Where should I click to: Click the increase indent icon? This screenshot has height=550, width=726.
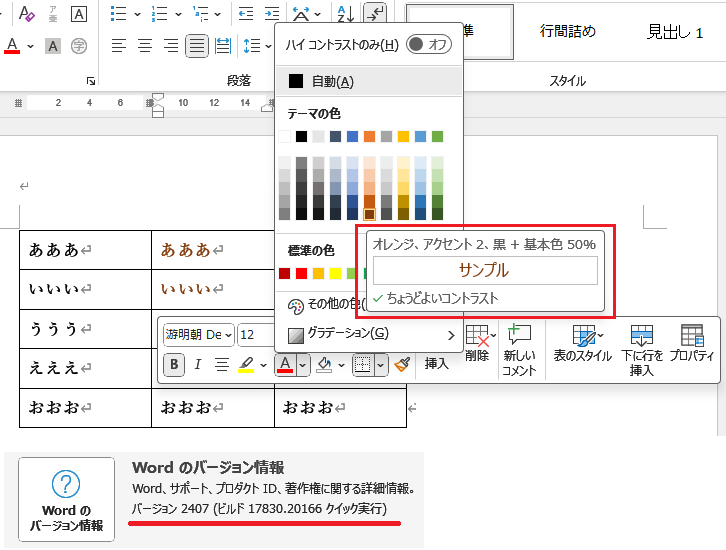(272, 14)
